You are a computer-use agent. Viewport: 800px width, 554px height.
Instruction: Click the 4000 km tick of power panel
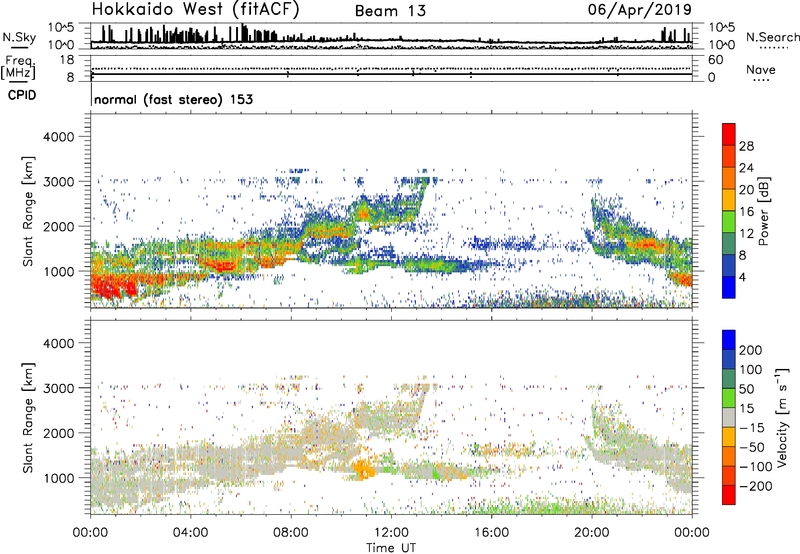59,137
